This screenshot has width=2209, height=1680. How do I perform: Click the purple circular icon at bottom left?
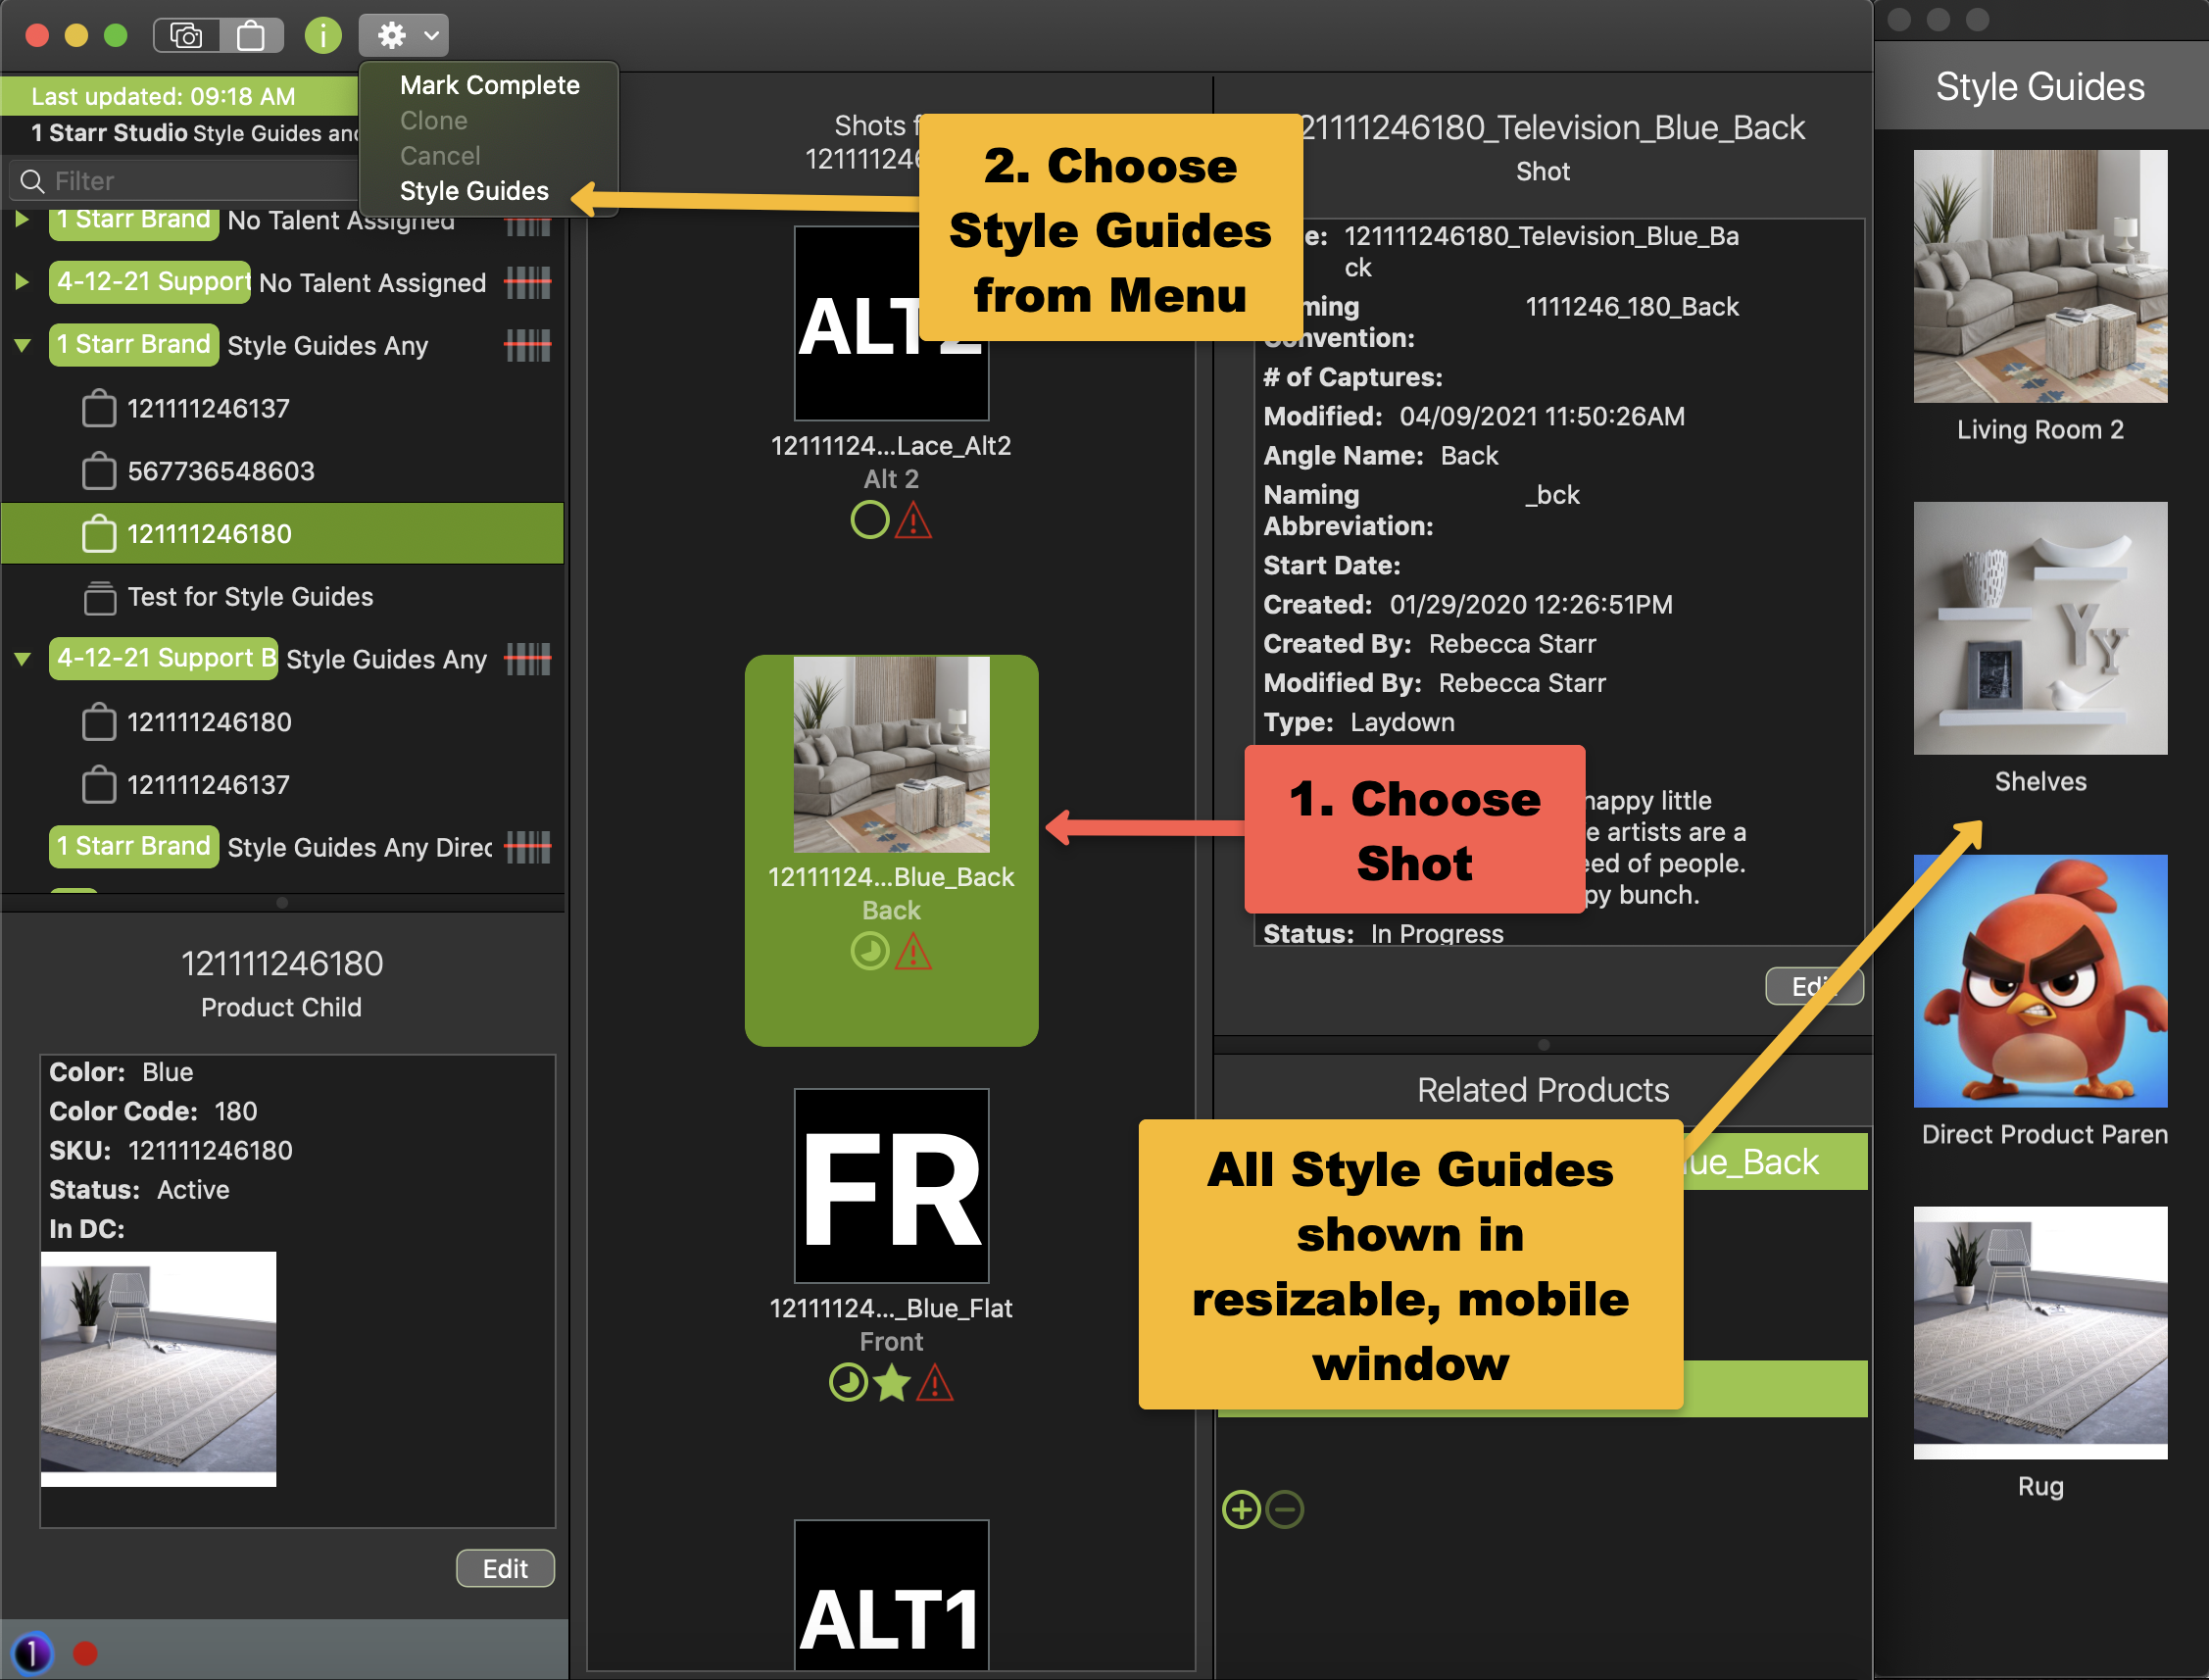32,1654
